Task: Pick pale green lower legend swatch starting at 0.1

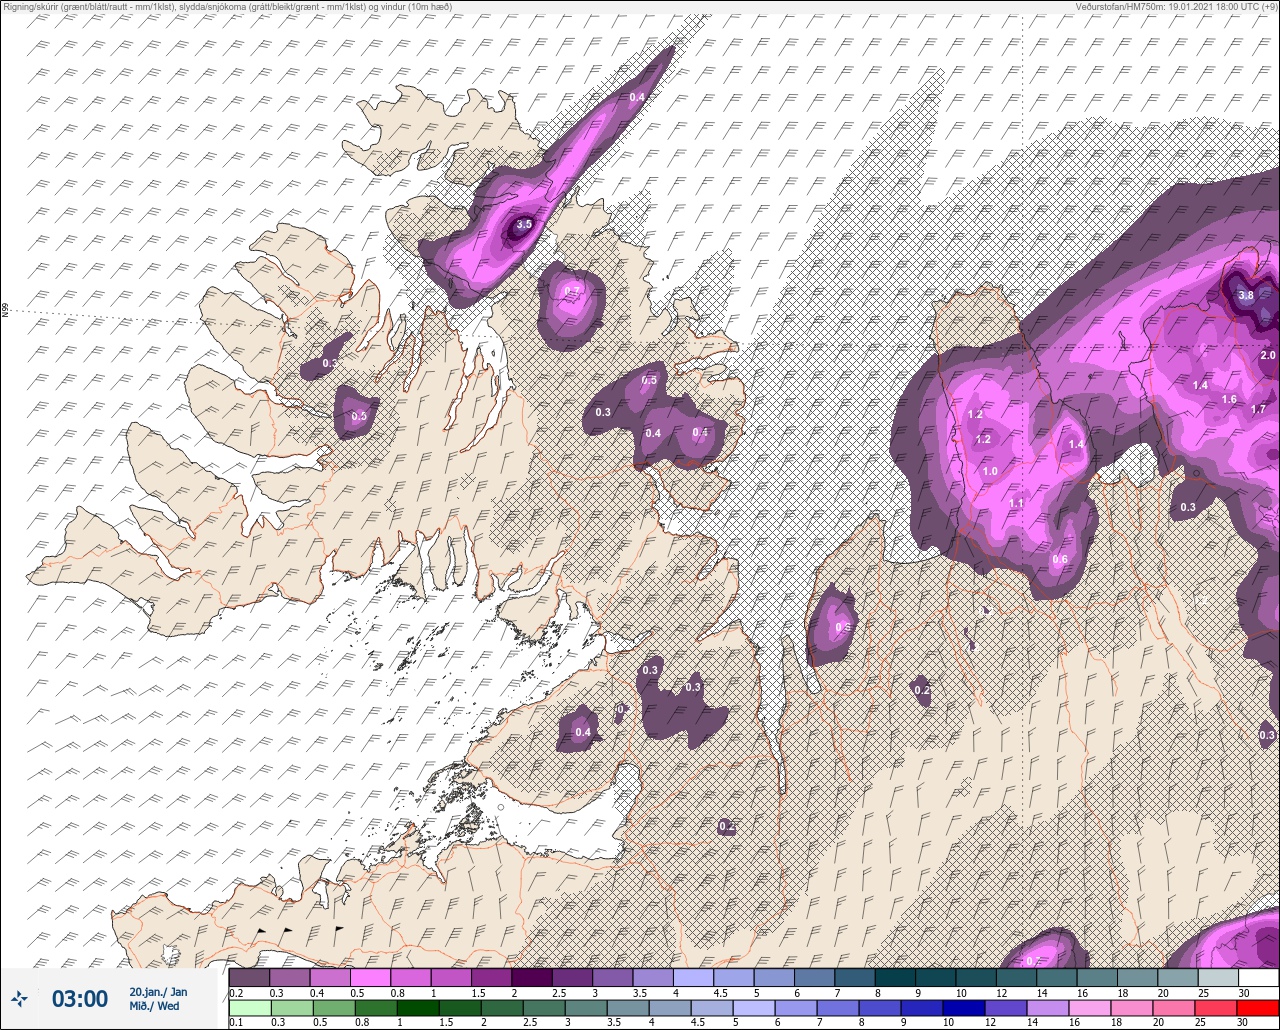Action: pos(249,1007)
